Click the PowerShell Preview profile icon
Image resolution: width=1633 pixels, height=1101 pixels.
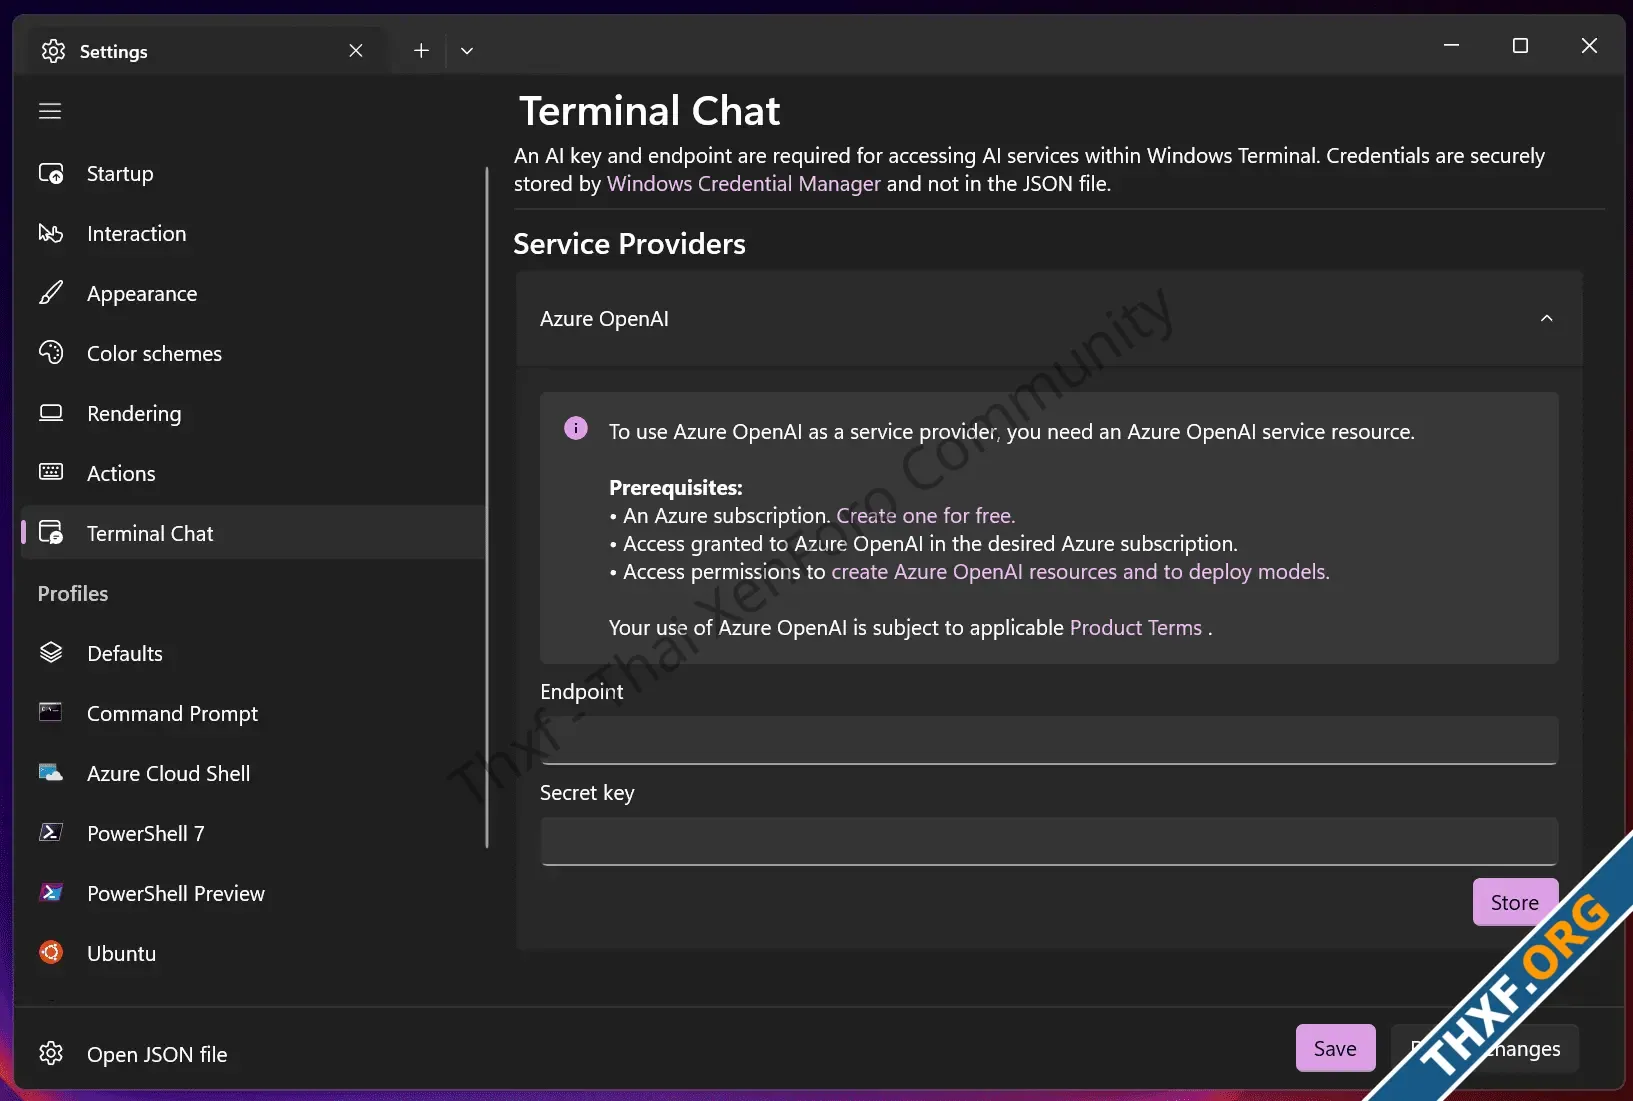tap(51, 892)
